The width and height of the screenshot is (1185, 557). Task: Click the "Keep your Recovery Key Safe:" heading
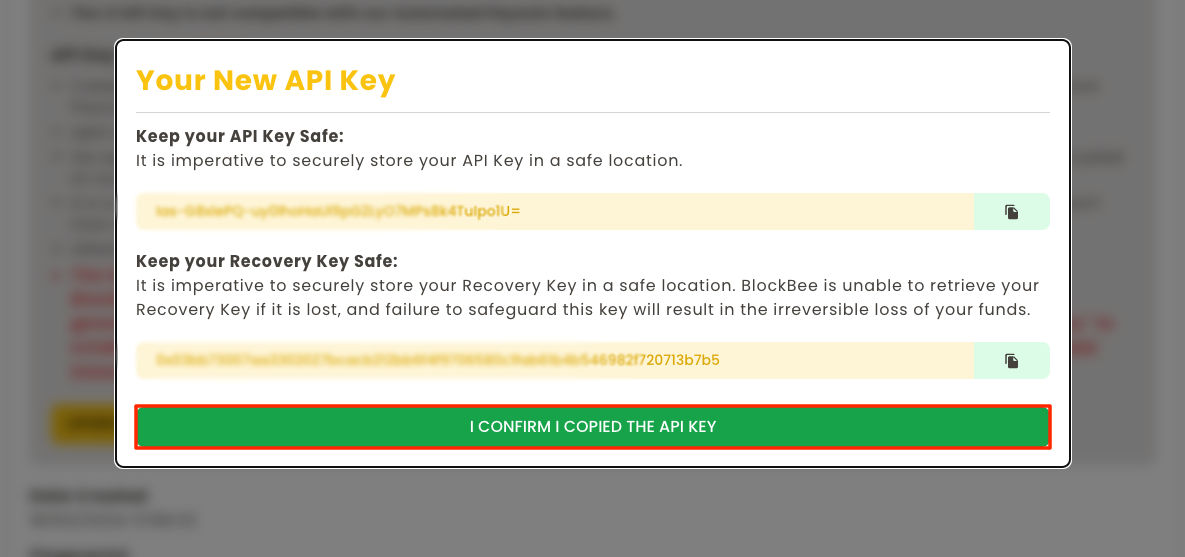(266, 261)
